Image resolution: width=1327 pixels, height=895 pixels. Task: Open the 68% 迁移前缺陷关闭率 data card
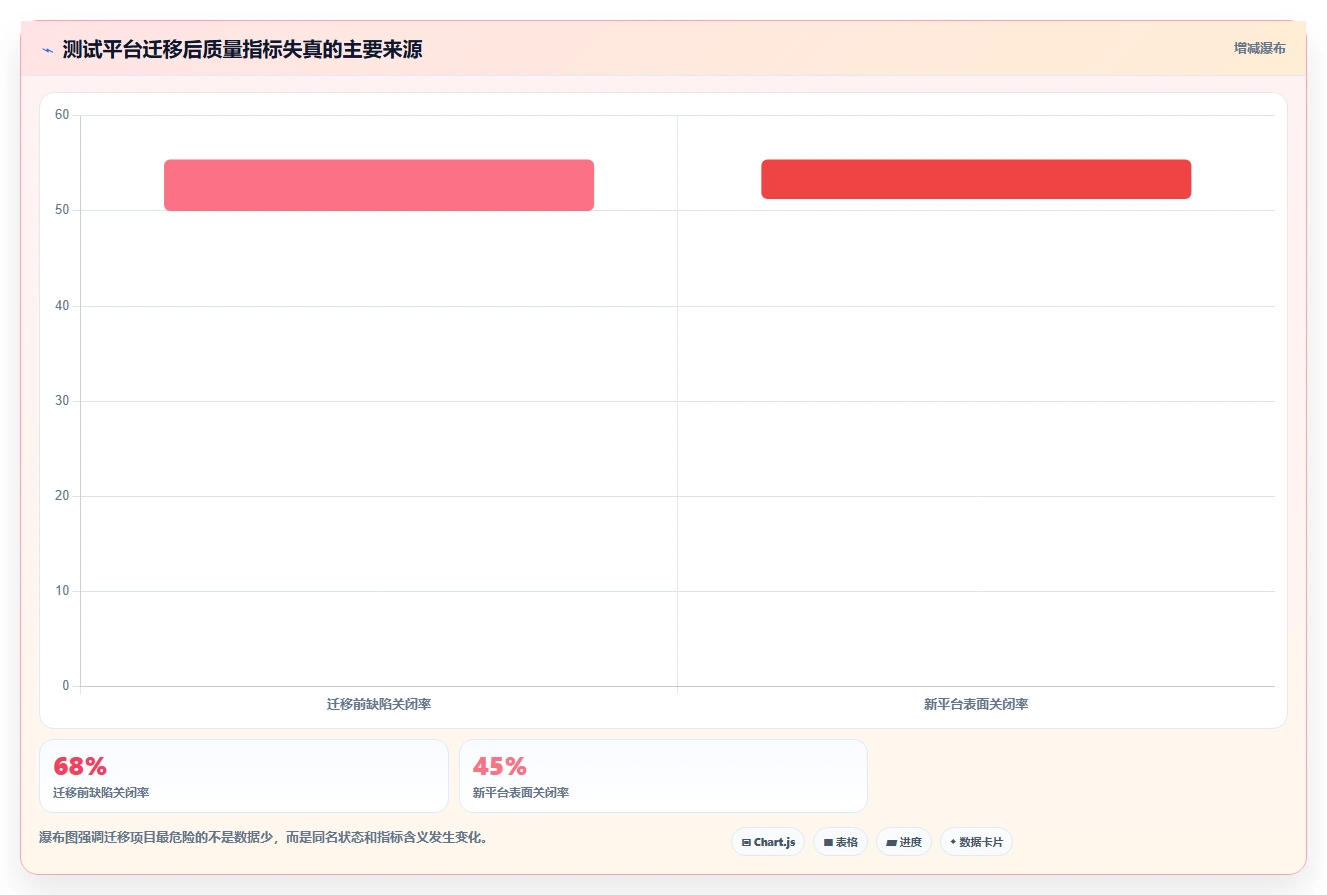pos(244,776)
